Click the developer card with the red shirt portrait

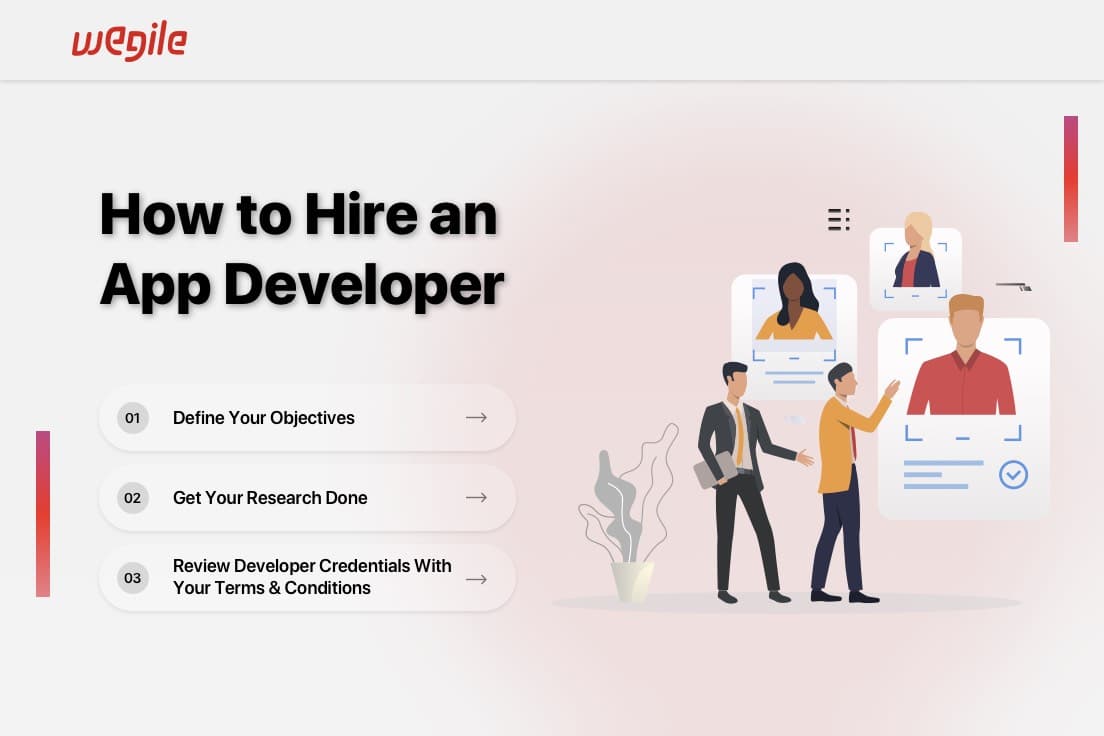click(x=963, y=418)
